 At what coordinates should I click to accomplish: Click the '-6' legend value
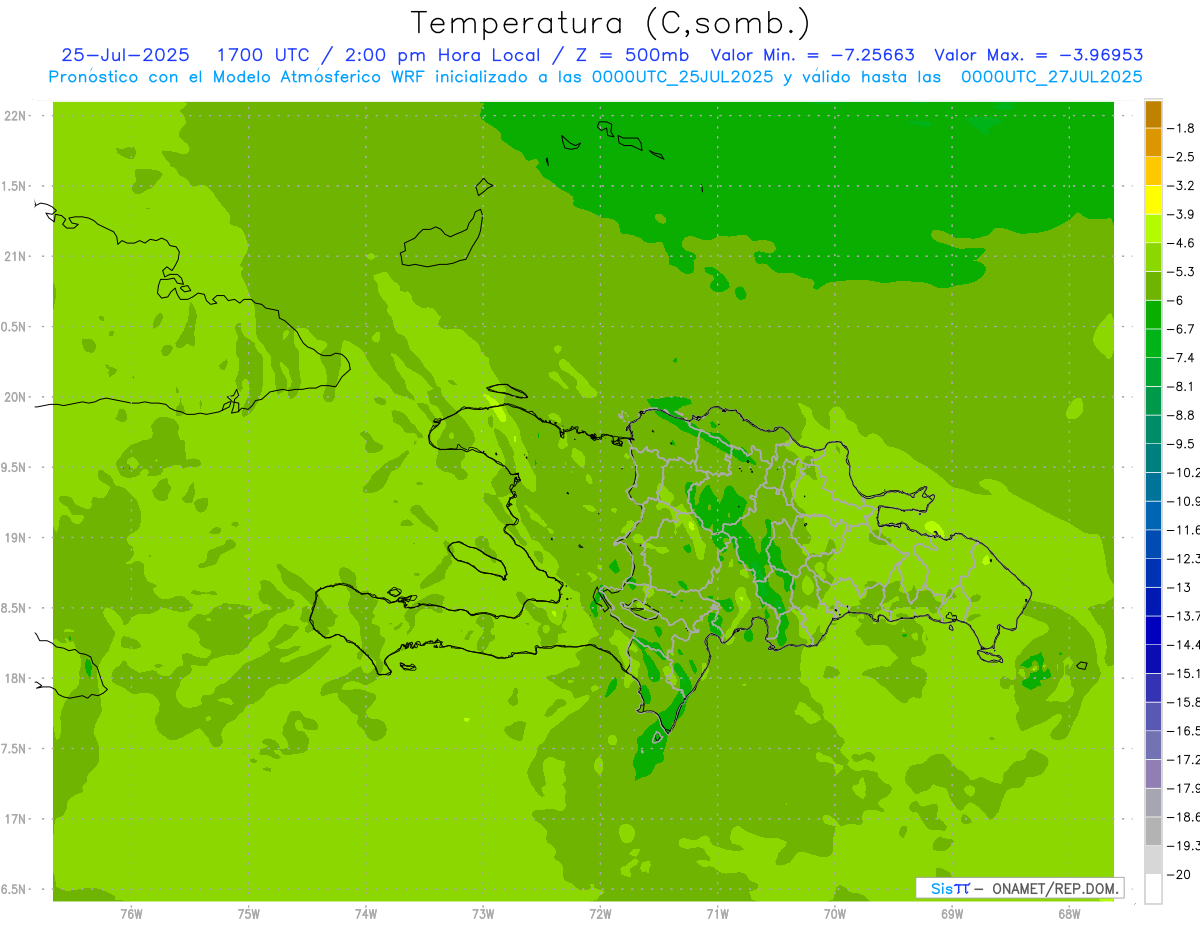pos(1176,300)
